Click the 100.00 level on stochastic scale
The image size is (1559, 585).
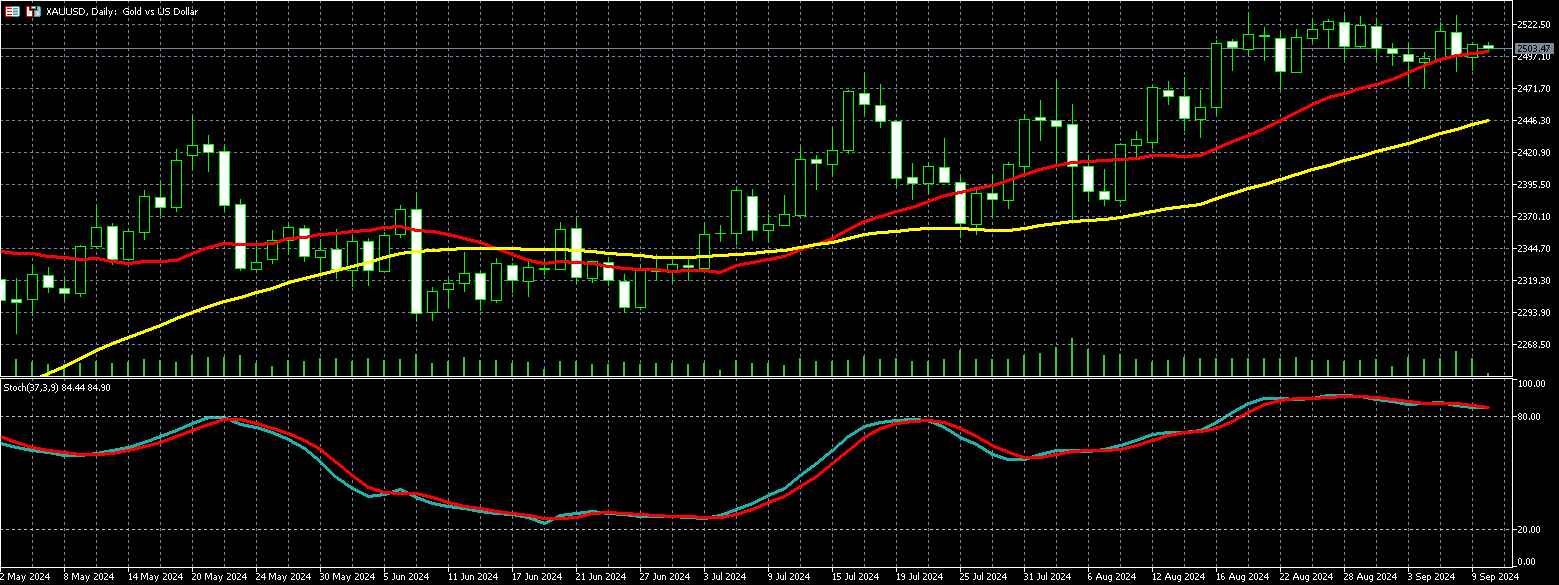pos(1530,384)
